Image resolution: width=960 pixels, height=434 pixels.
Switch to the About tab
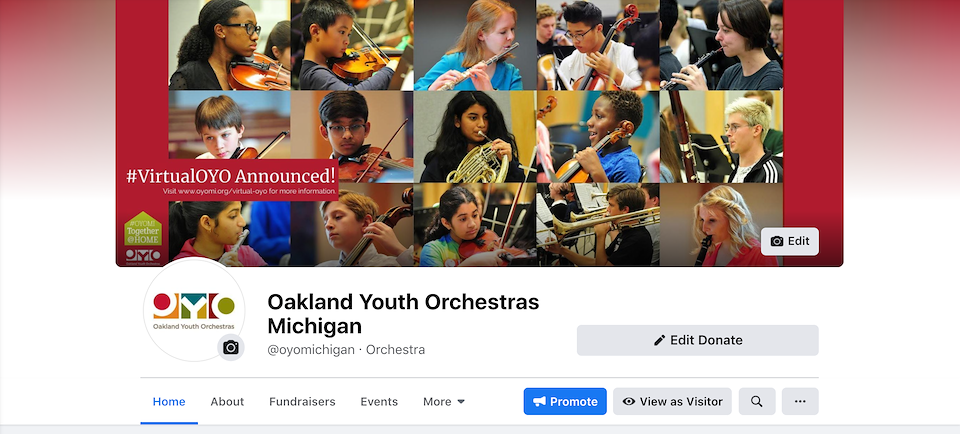tap(227, 402)
